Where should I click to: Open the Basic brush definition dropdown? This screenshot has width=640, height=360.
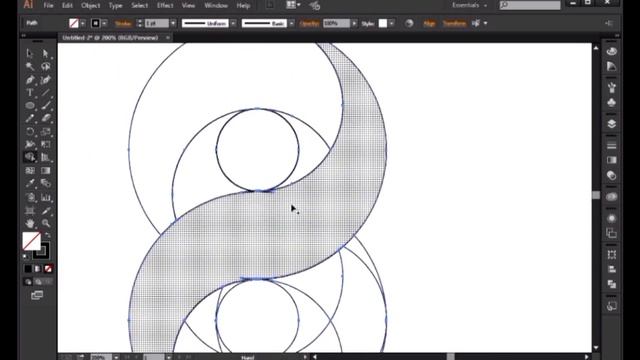coord(291,23)
